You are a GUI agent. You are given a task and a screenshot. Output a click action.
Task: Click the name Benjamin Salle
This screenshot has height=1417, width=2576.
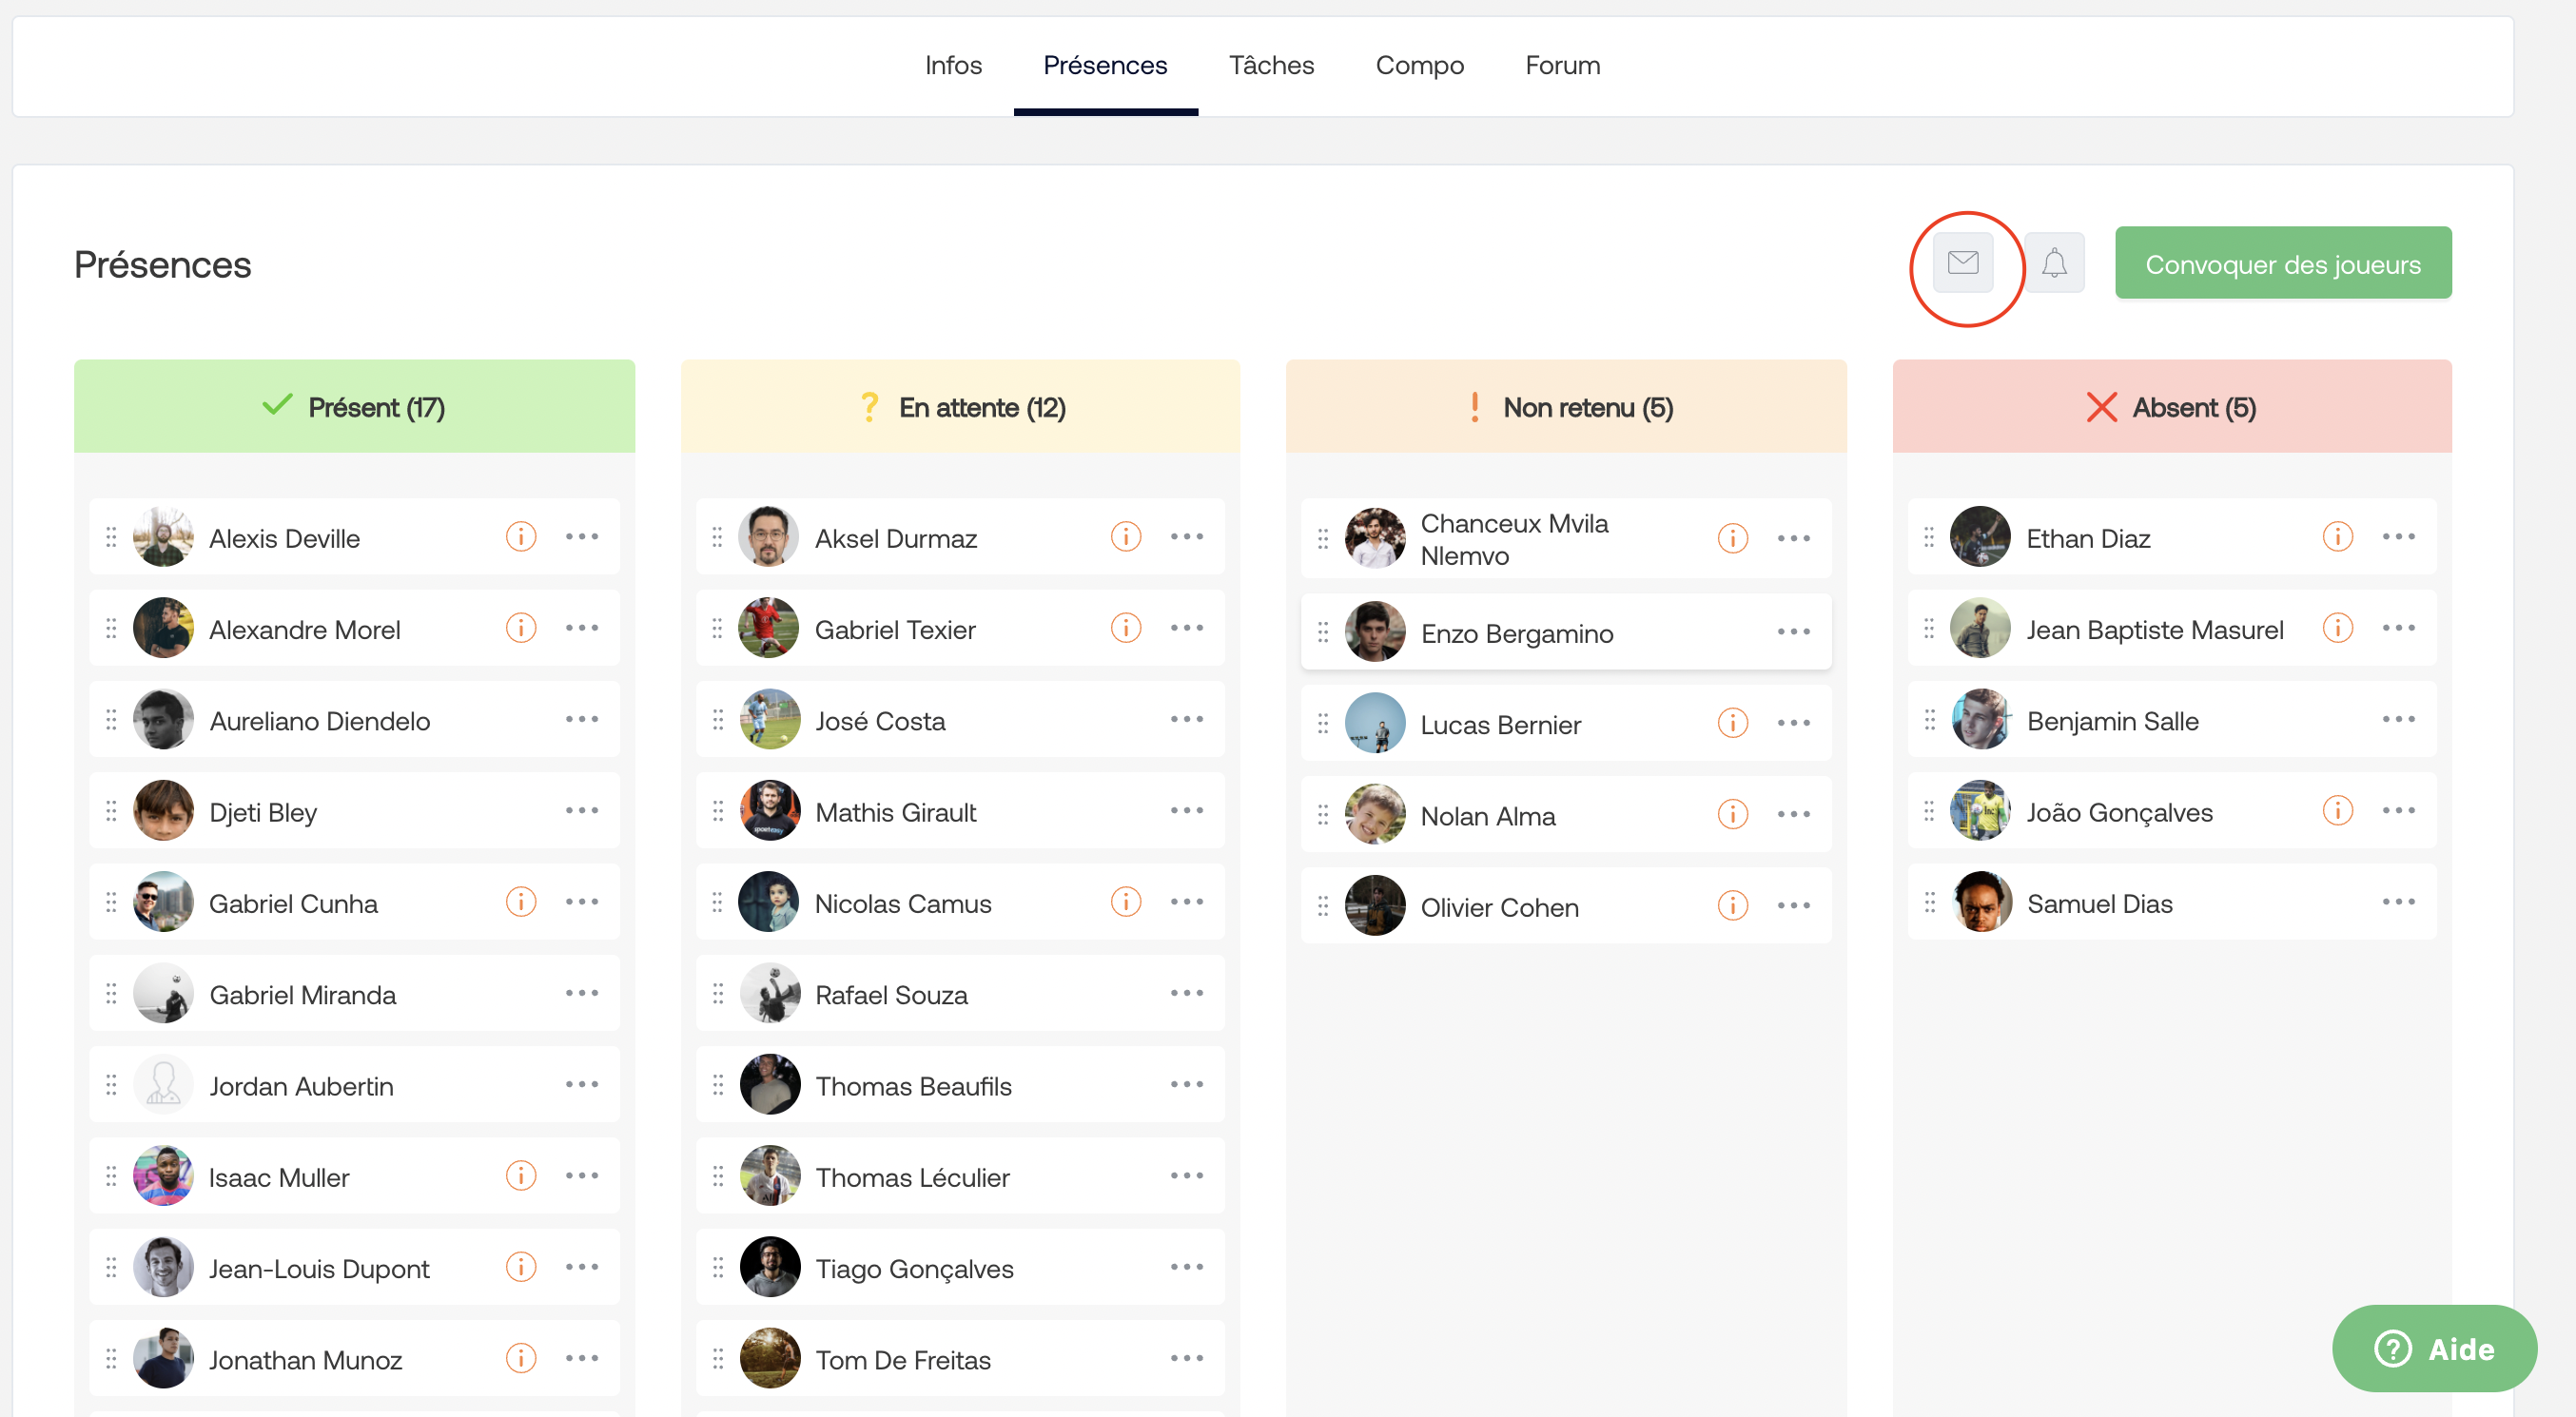coord(2113,721)
